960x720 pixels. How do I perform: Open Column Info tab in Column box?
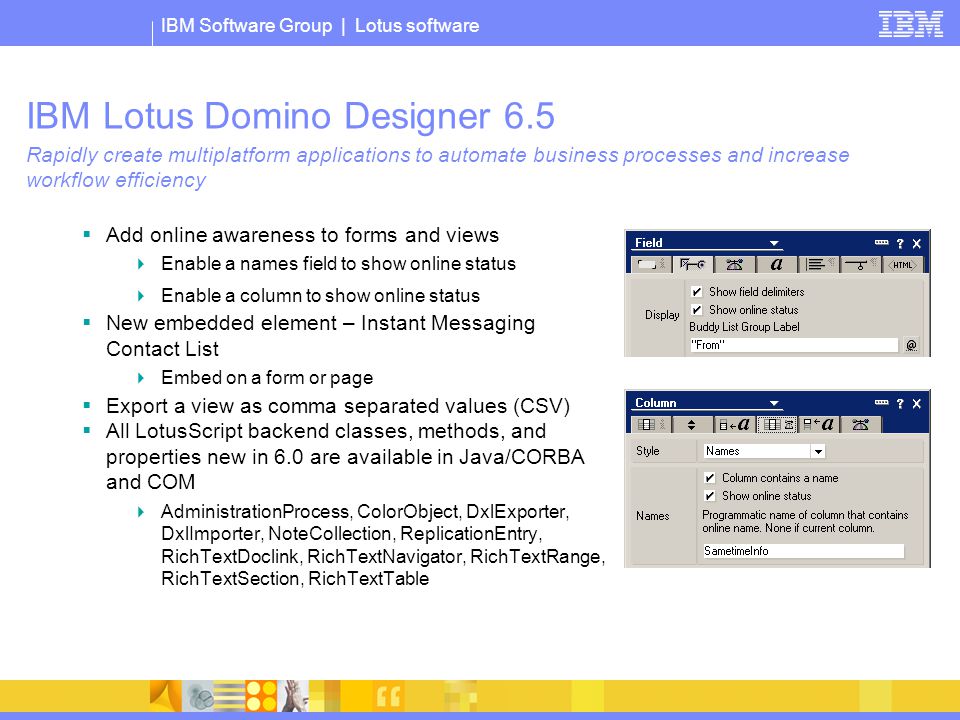650,424
